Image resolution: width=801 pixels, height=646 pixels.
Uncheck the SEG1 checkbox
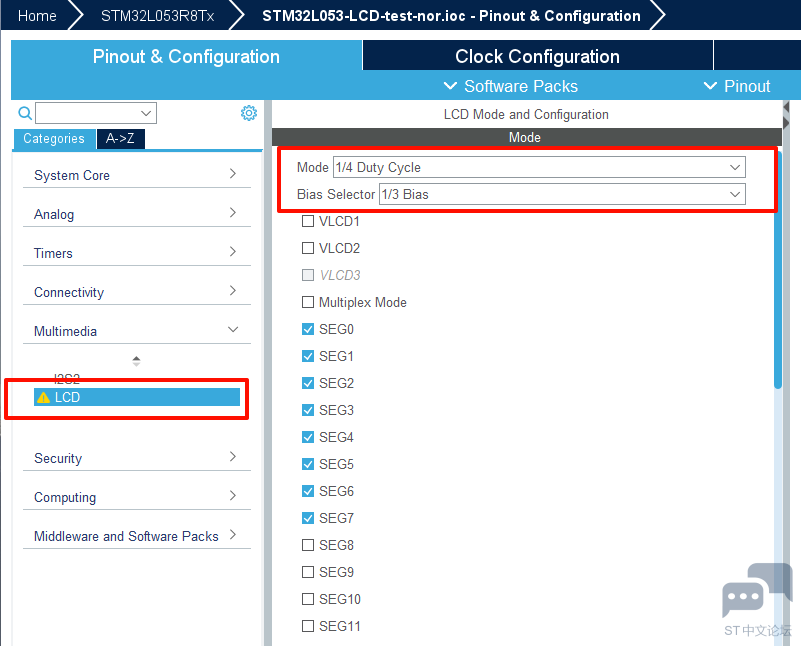308,356
